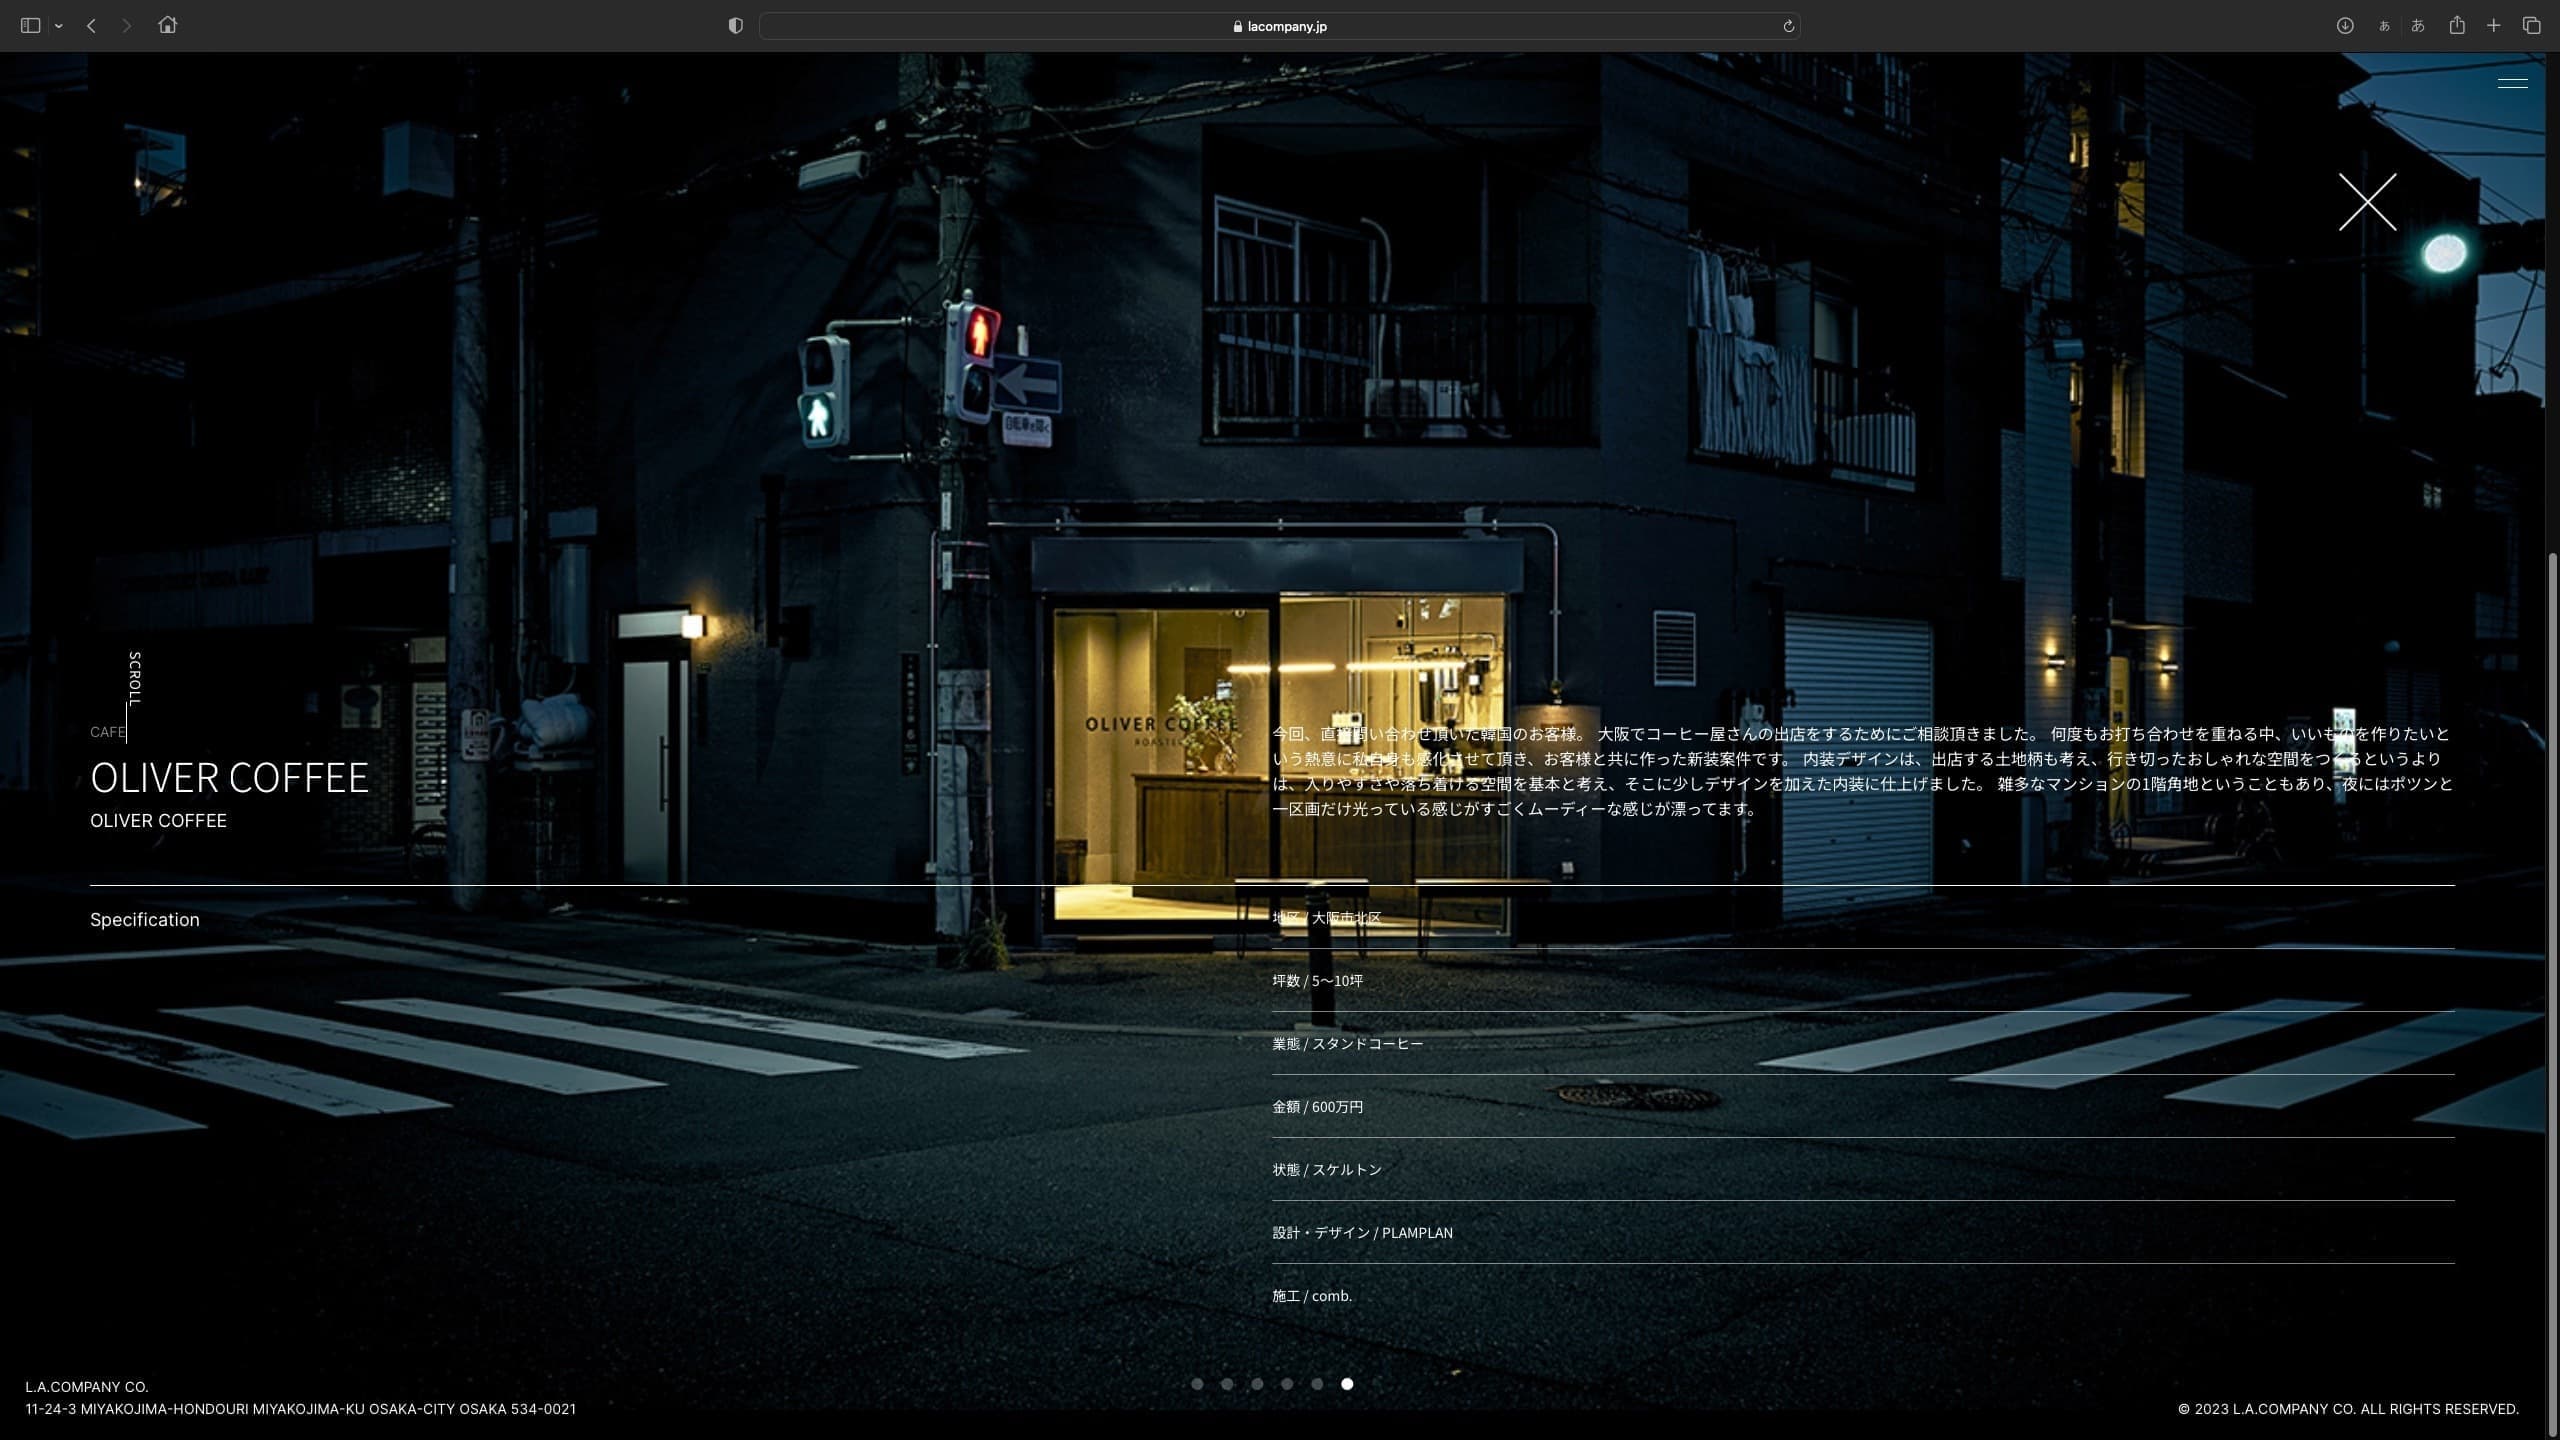Close the project detail with the large X

[2367, 202]
